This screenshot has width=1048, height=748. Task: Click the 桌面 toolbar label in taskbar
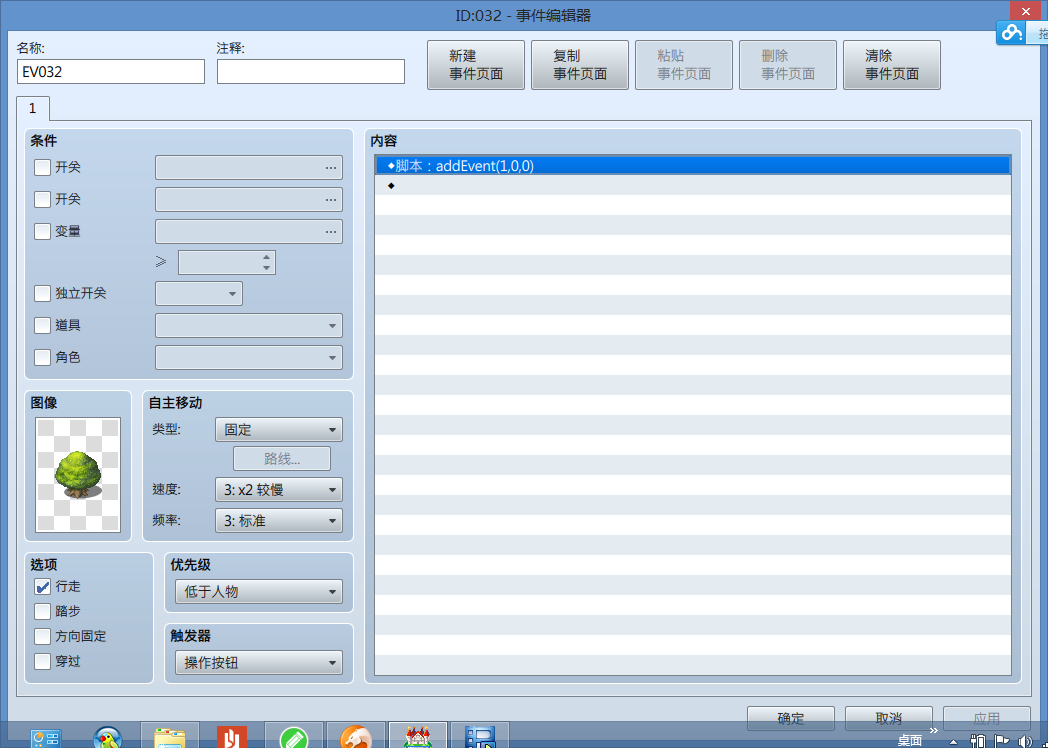click(x=910, y=741)
